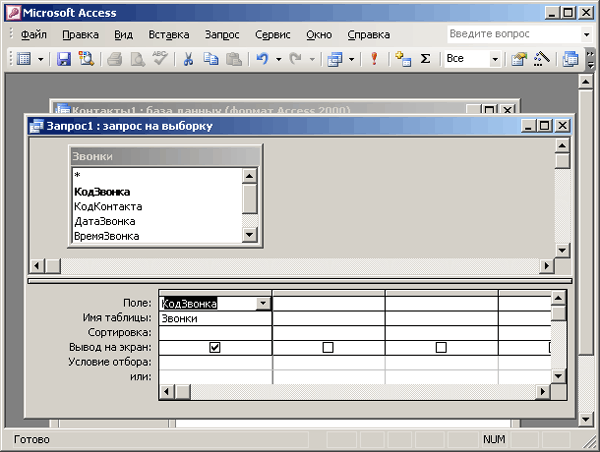Open the Вид menu
The width and height of the screenshot is (600, 452).
point(124,34)
